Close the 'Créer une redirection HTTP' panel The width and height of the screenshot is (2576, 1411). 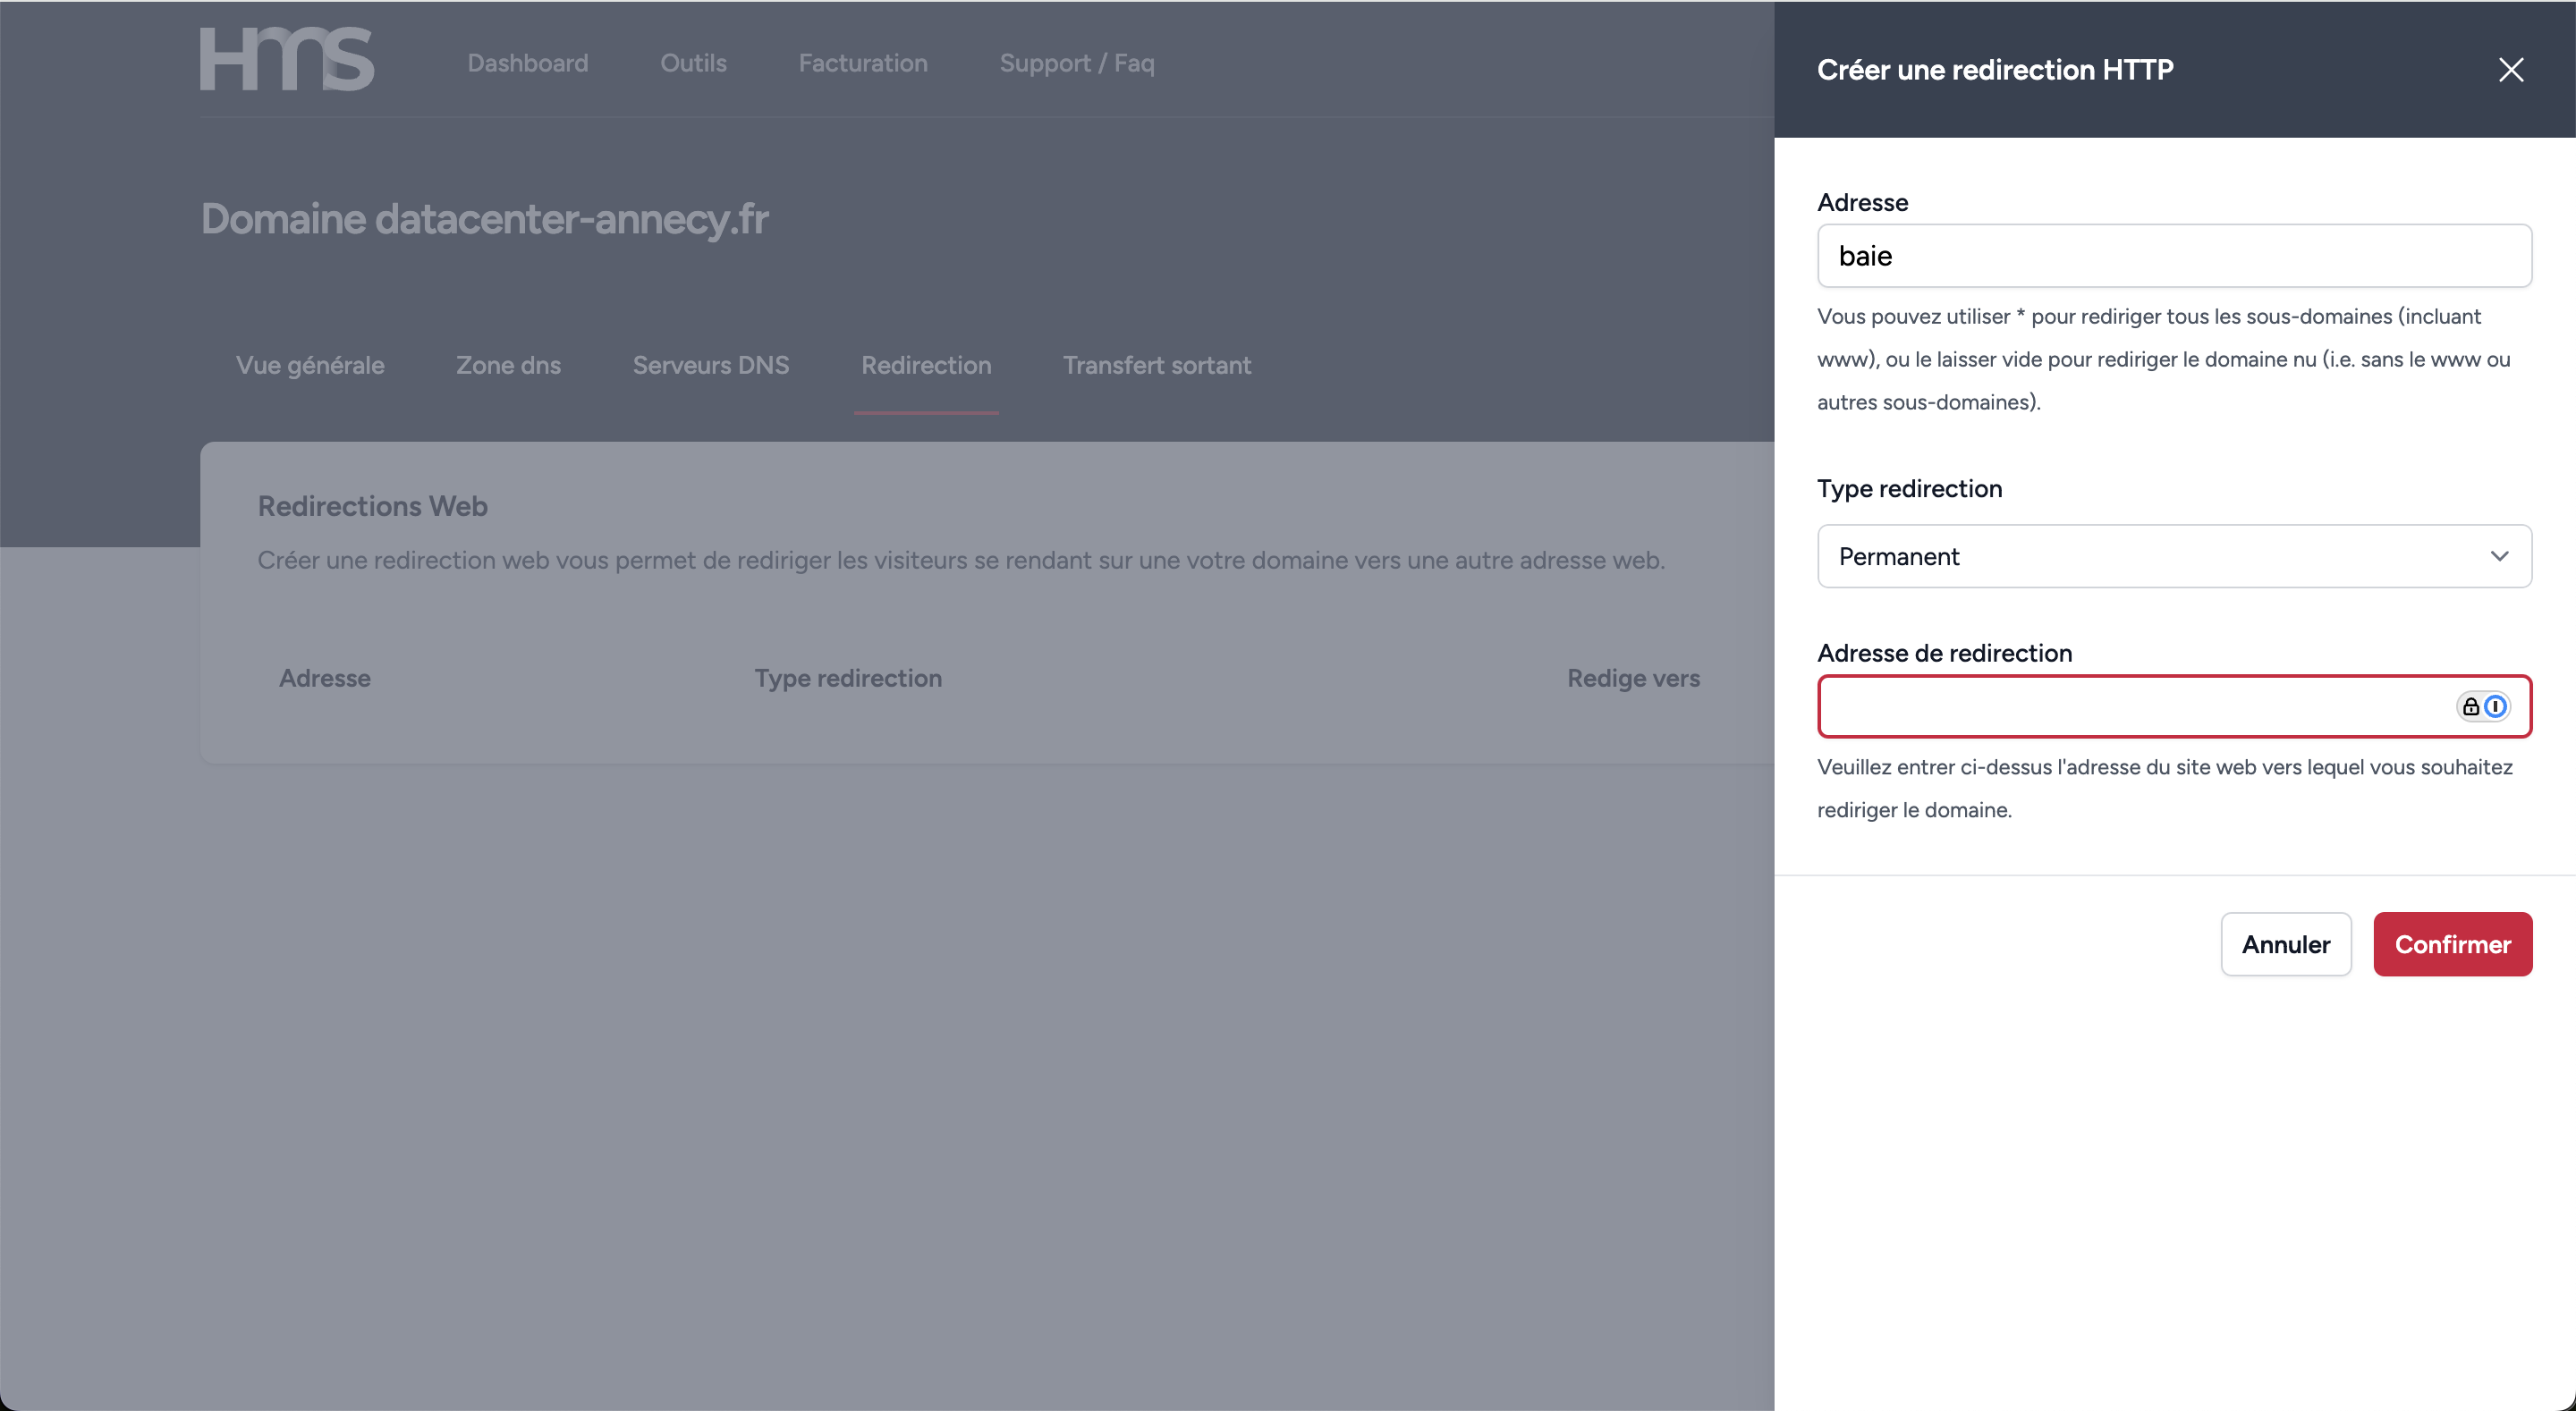[2511, 69]
